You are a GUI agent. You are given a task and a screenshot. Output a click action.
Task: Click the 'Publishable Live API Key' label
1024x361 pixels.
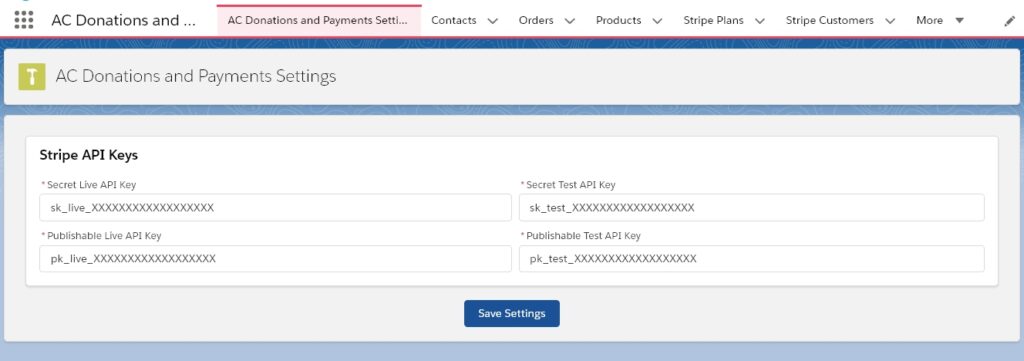[104, 236]
